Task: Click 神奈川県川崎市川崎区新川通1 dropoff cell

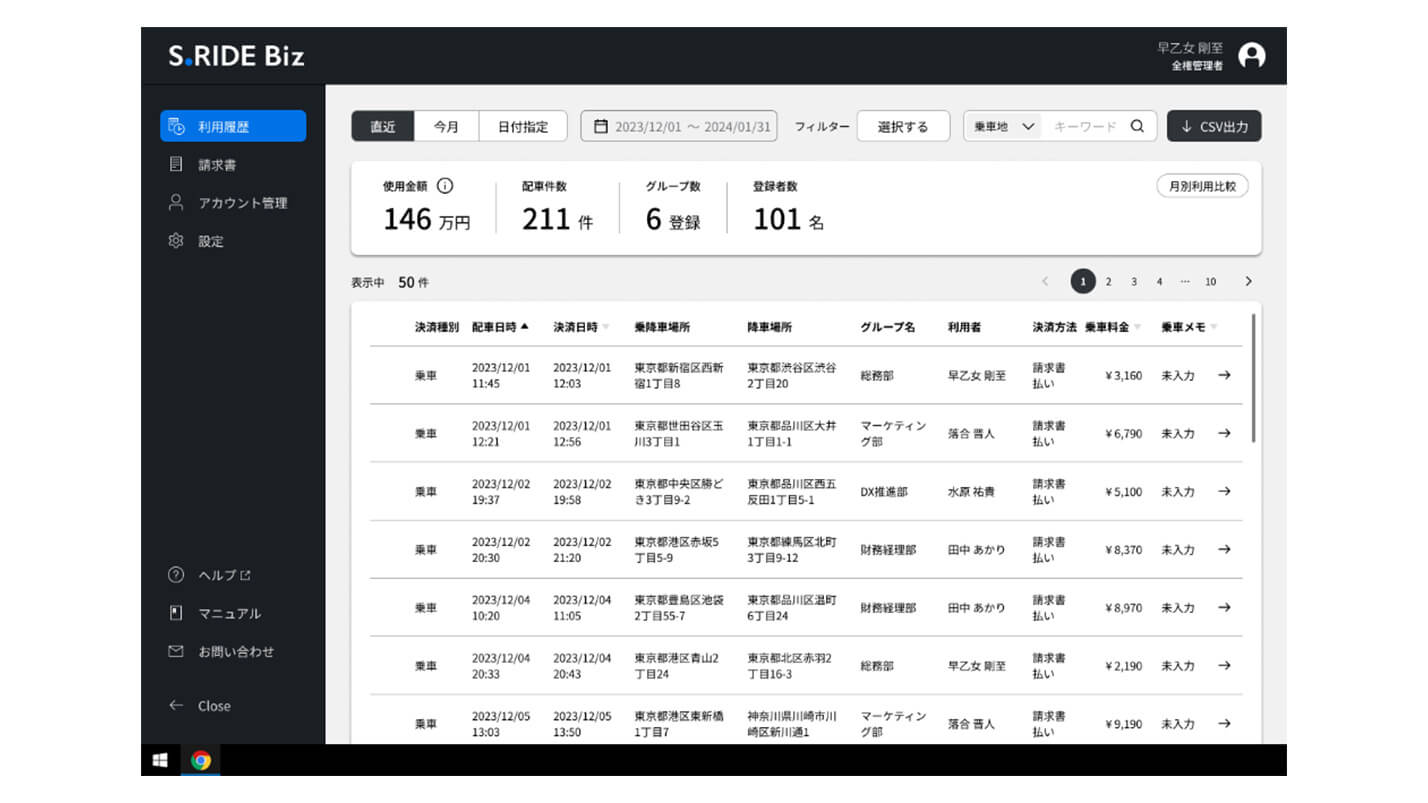Action: 792,724
